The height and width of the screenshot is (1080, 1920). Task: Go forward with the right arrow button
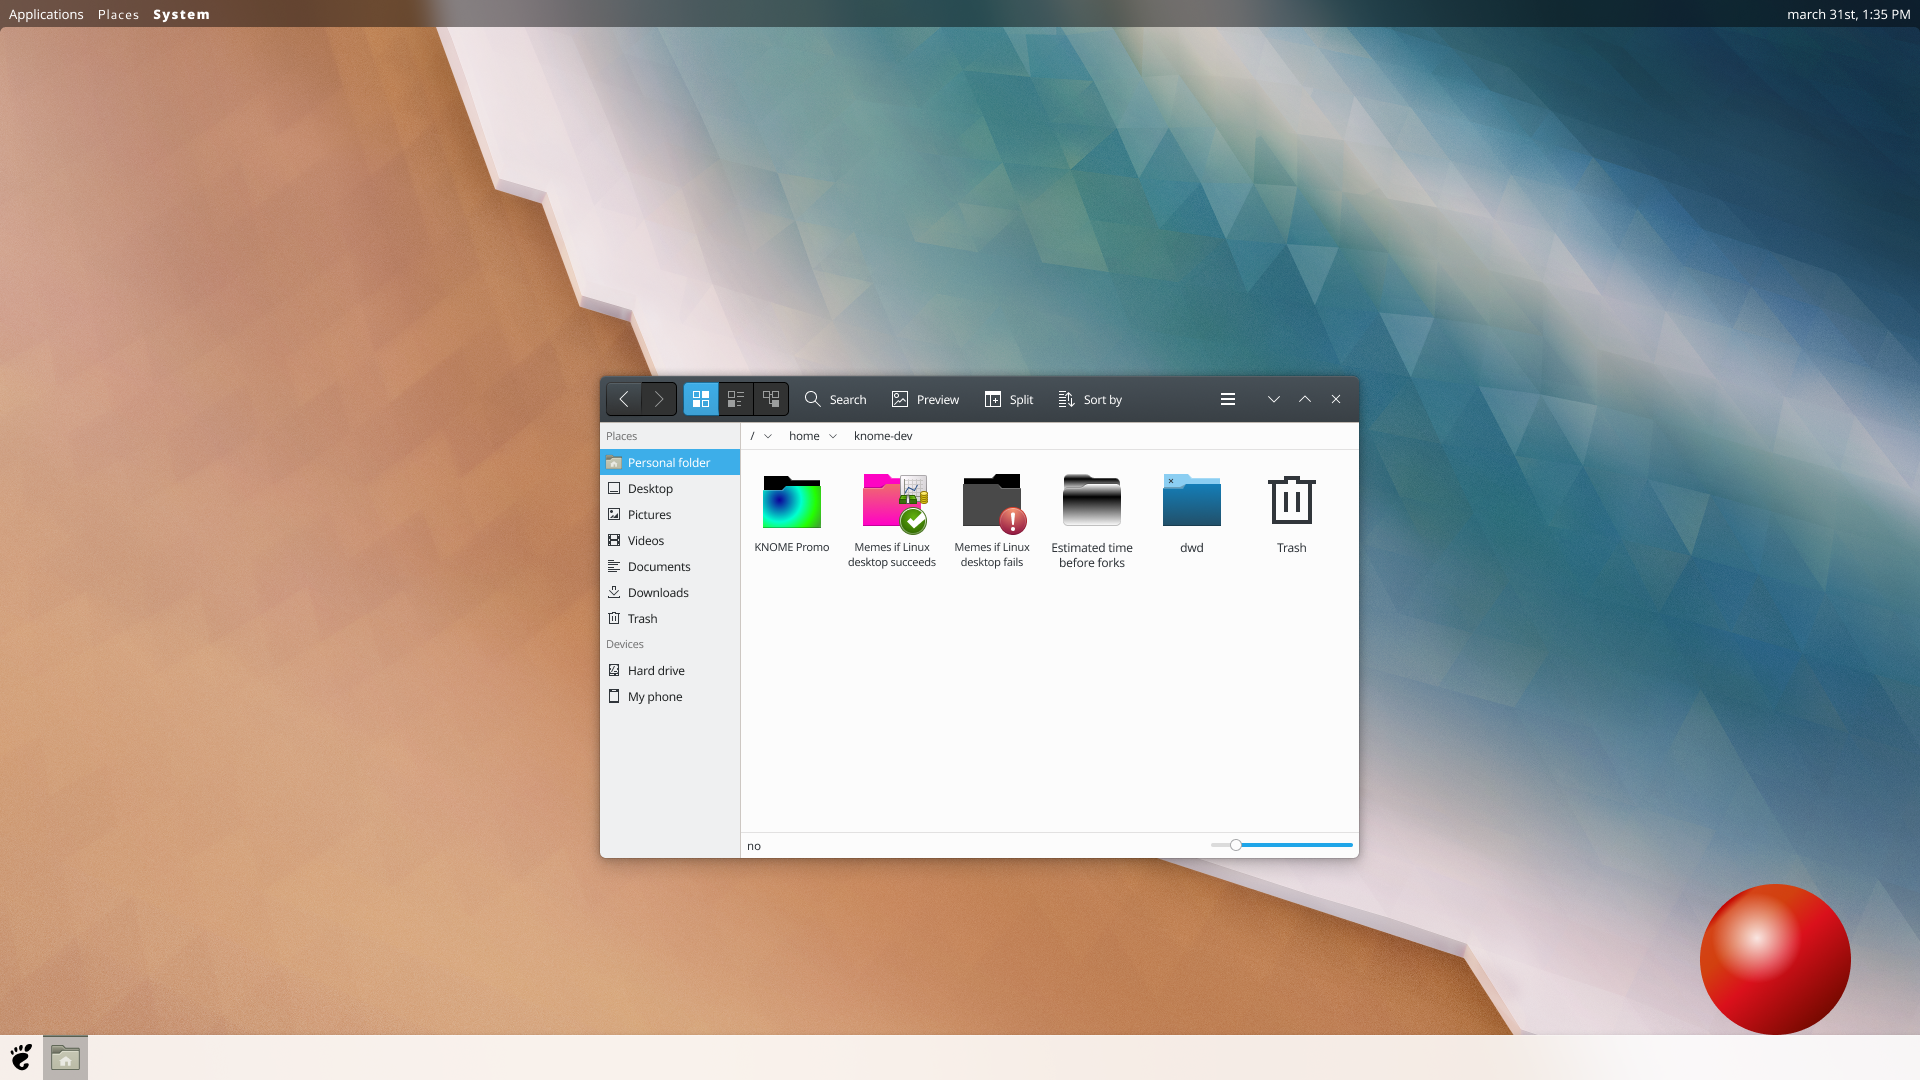coord(659,399)
